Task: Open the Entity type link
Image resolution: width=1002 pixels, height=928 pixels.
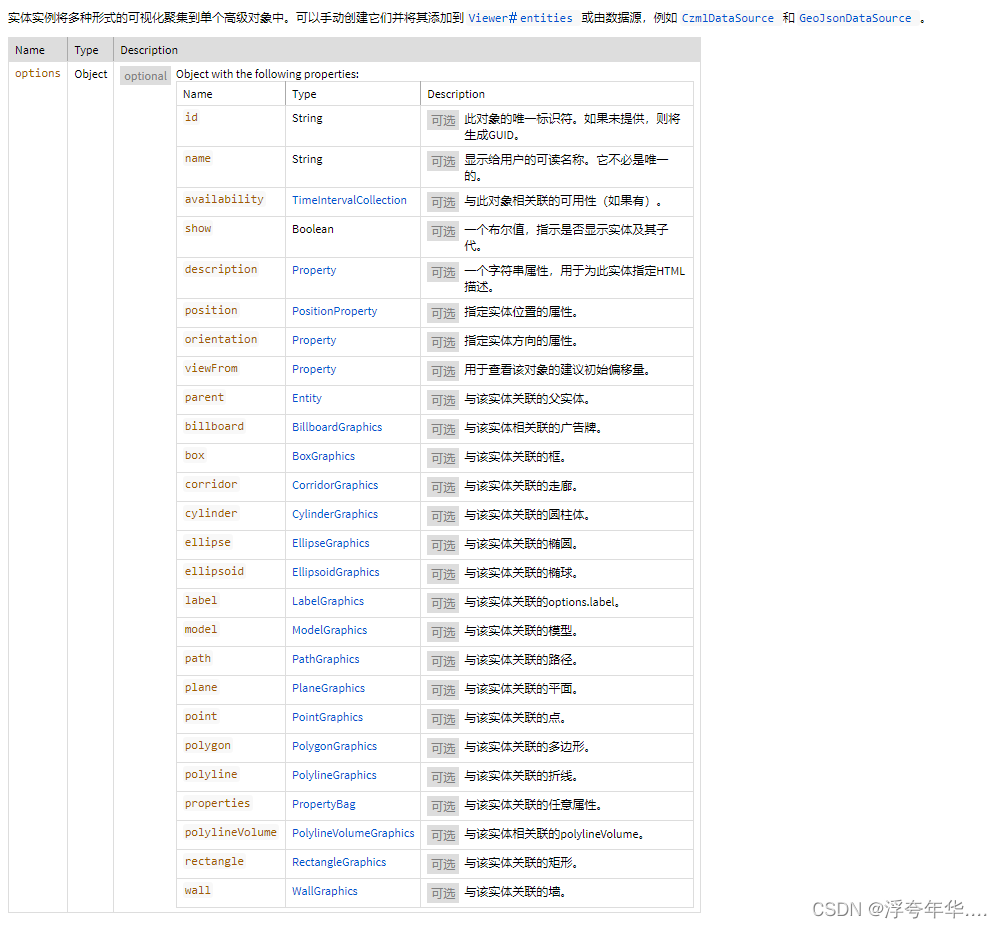Action: (307, 398)
